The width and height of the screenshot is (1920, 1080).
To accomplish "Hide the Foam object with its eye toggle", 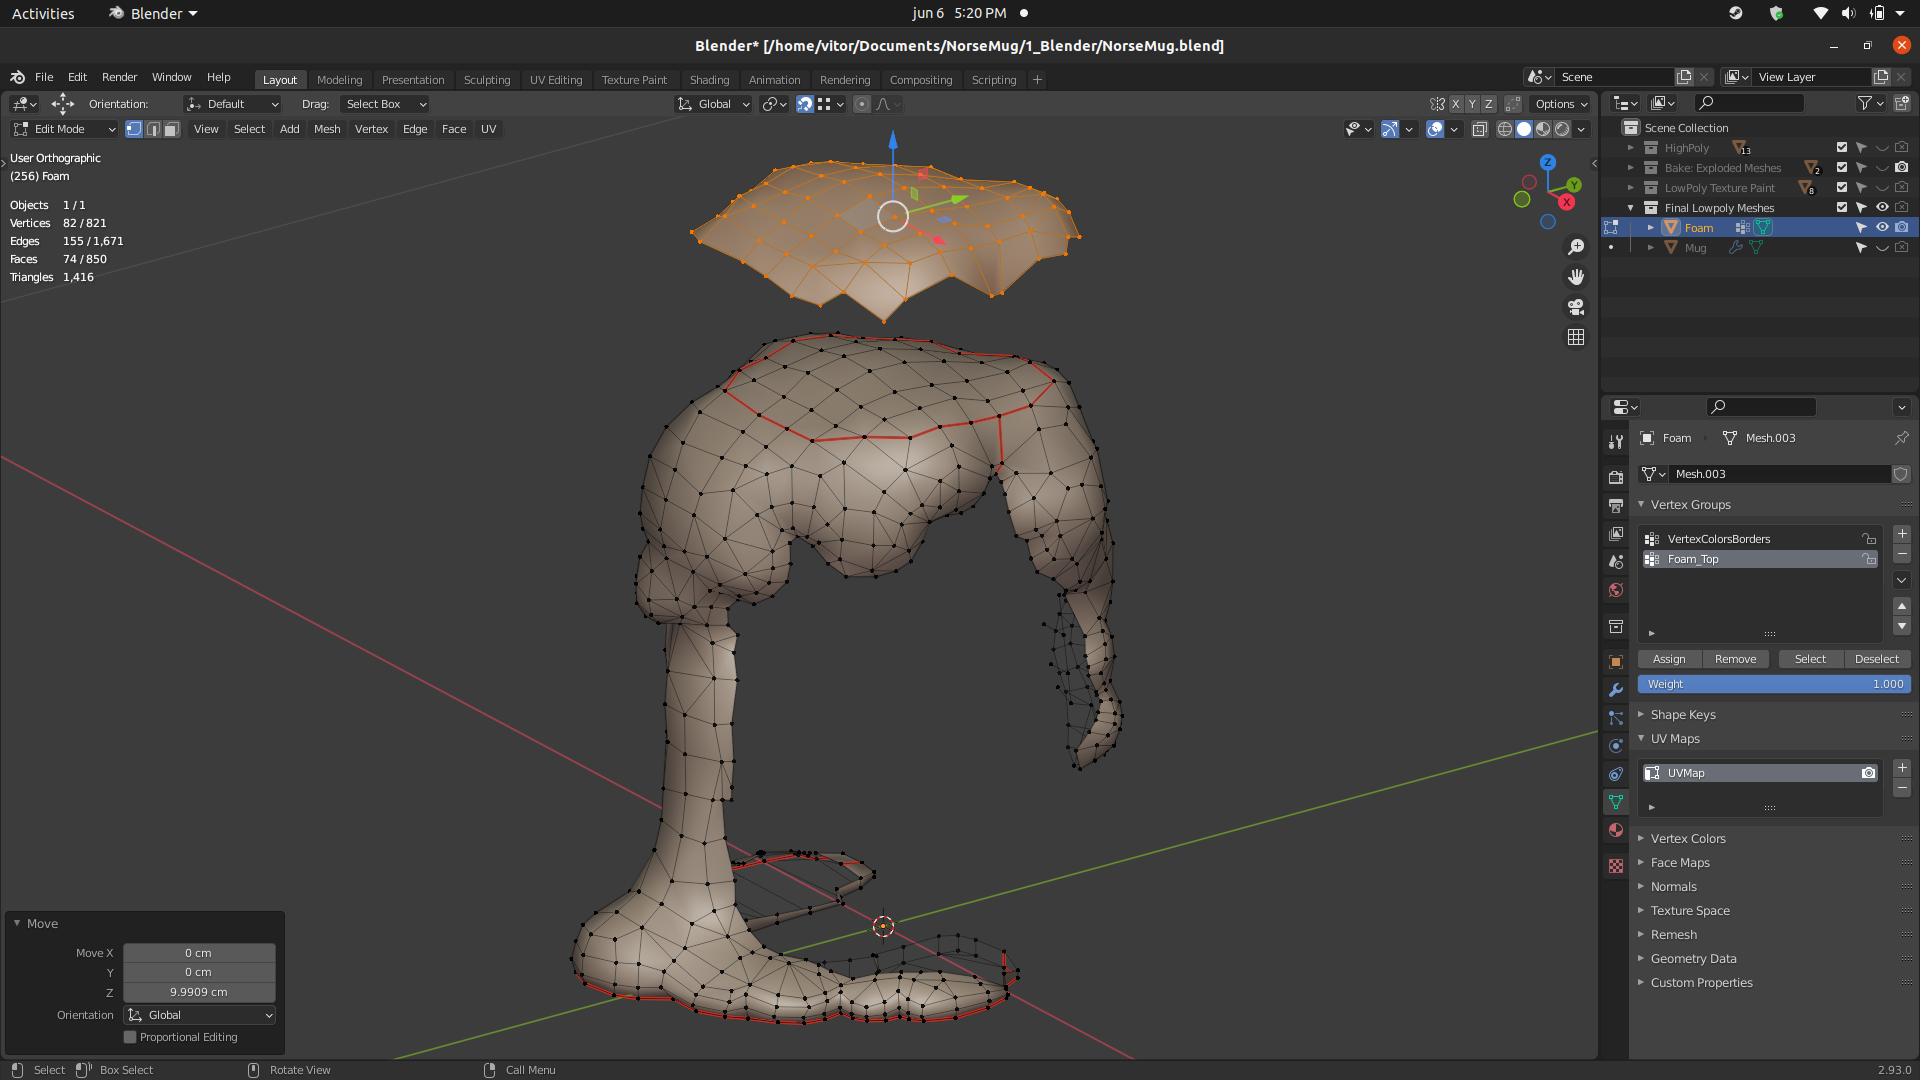I will click(1882, 227).
